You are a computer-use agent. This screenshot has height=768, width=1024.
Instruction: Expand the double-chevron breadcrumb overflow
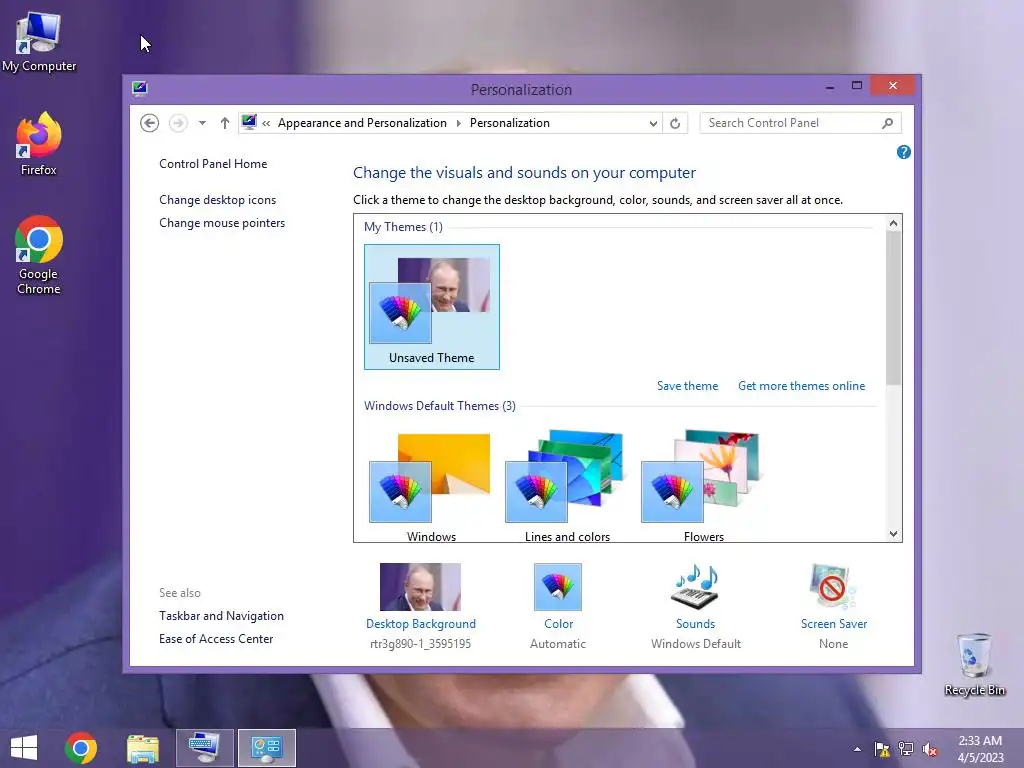(266, 123)
